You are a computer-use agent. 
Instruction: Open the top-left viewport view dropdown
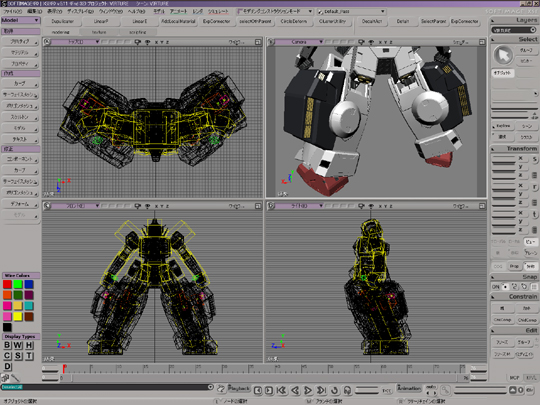(75, 42)
